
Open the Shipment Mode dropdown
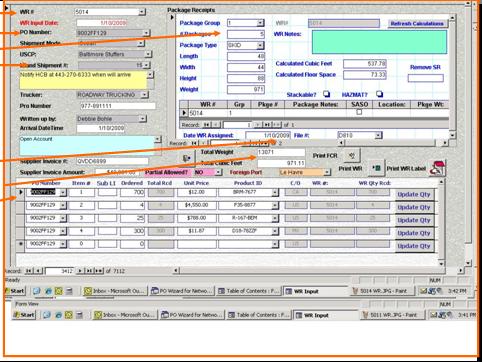tap(141, 43)
